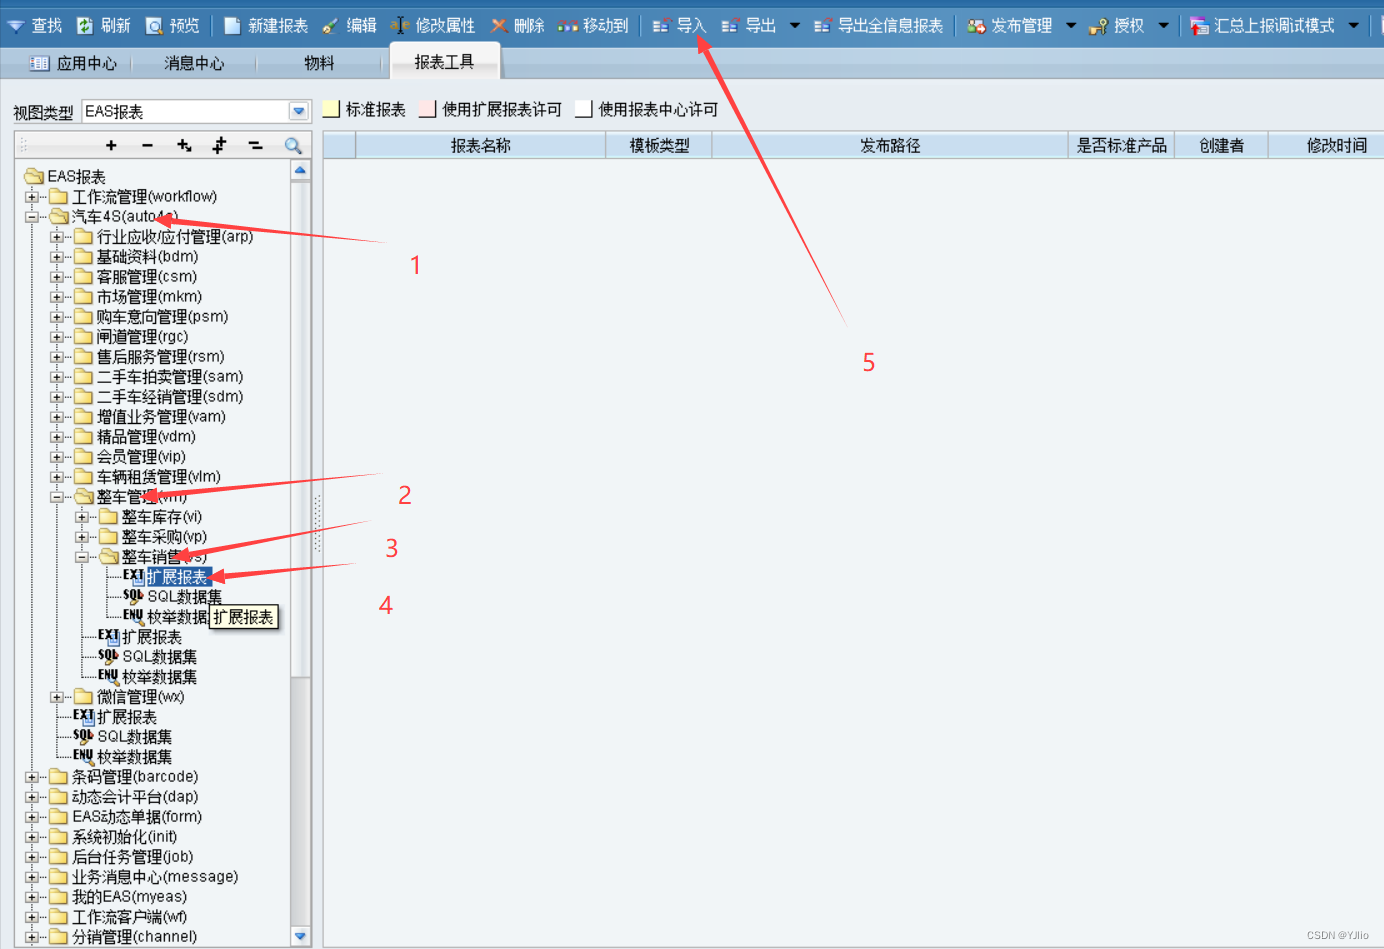The width and height of the screenshot is (1384, 949).
Task: Sort by 是否标准产品 column header
Action: pyautogui.click(x=1121, y=146)
